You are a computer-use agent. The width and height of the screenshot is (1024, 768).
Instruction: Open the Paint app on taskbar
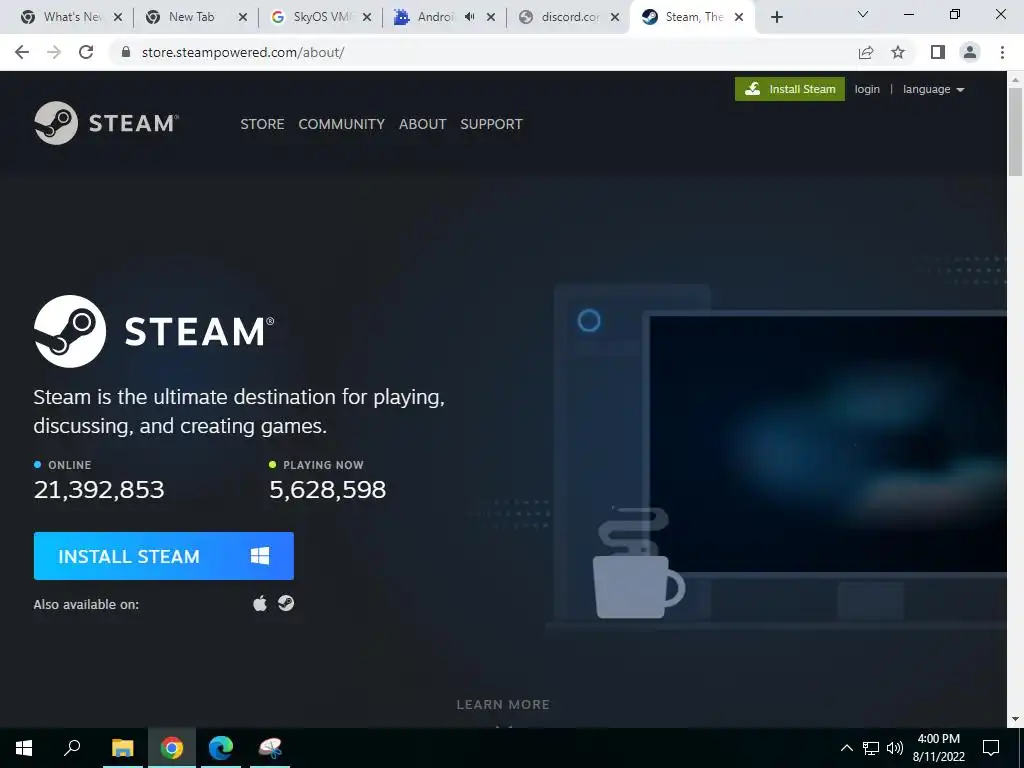tap(270, 748)
